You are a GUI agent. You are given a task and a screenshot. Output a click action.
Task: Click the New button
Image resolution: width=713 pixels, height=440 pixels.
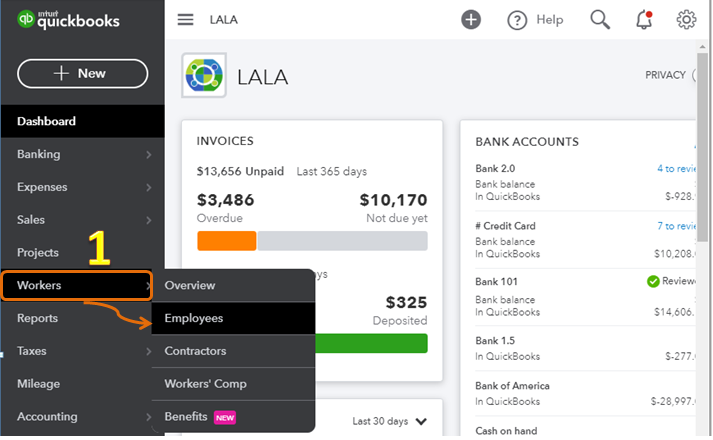82,73
